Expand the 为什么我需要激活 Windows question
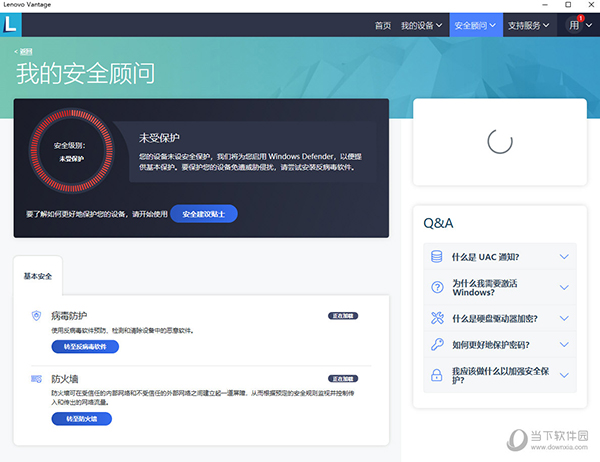600x462 pixels. point(500,287)
